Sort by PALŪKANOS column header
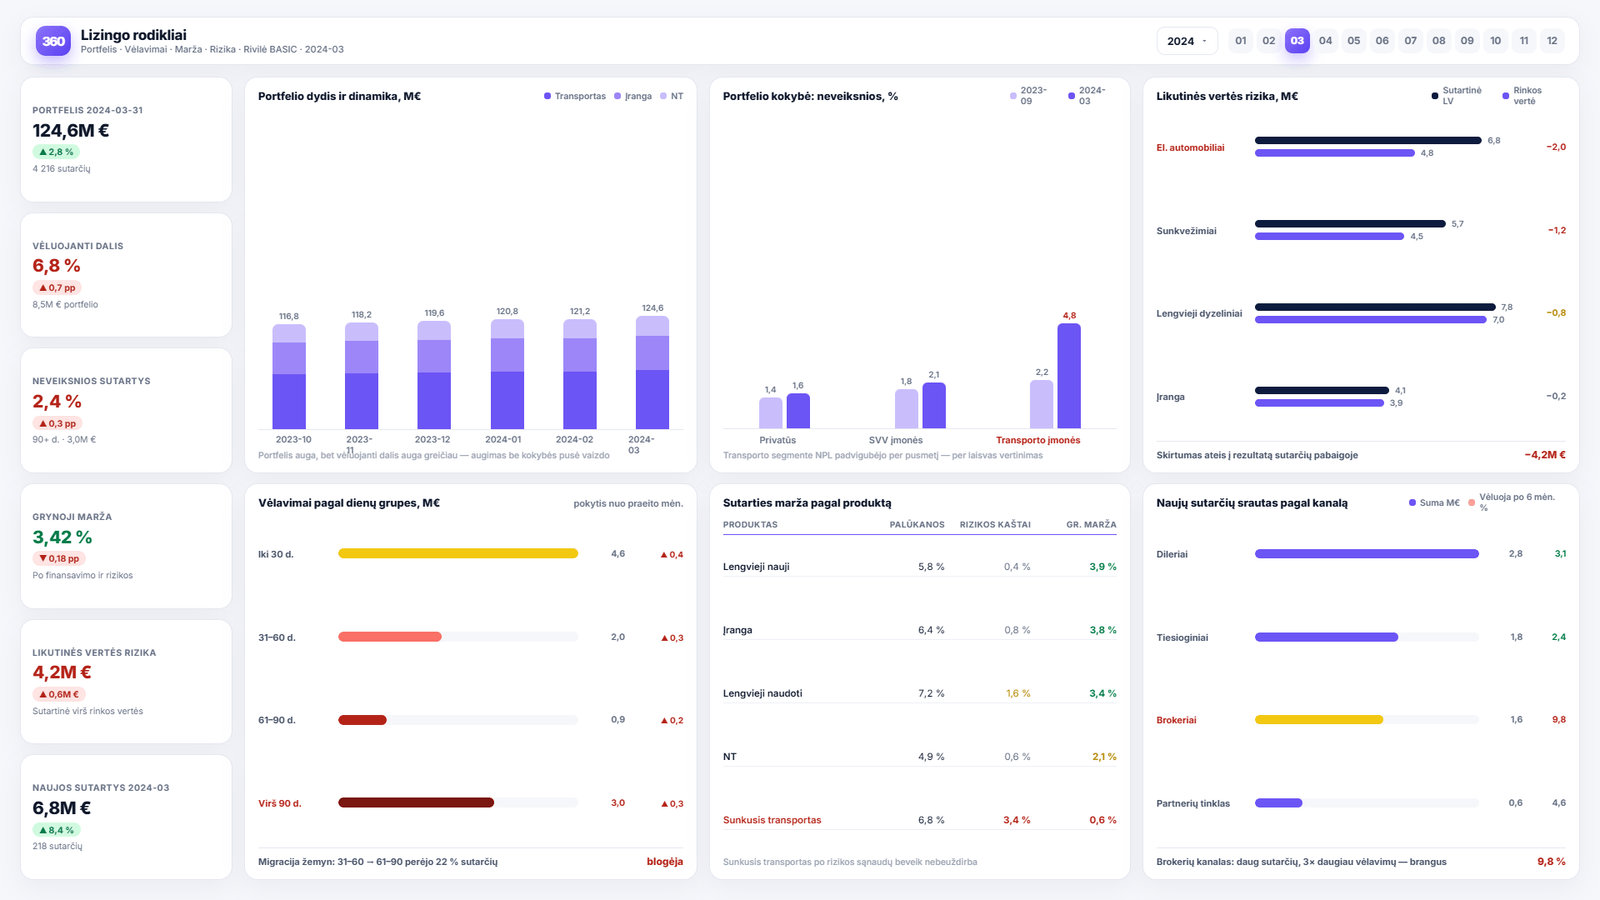Image resolution: width=1600 pixels, height=900 pixels. (x=917, y=524)
